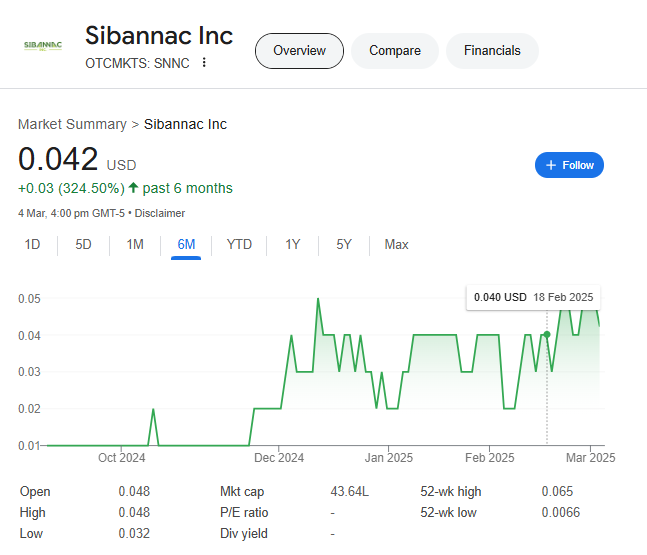This screenshot has height=555, width=647.
Task: Select the 6M time range
Action: point(186,244)
